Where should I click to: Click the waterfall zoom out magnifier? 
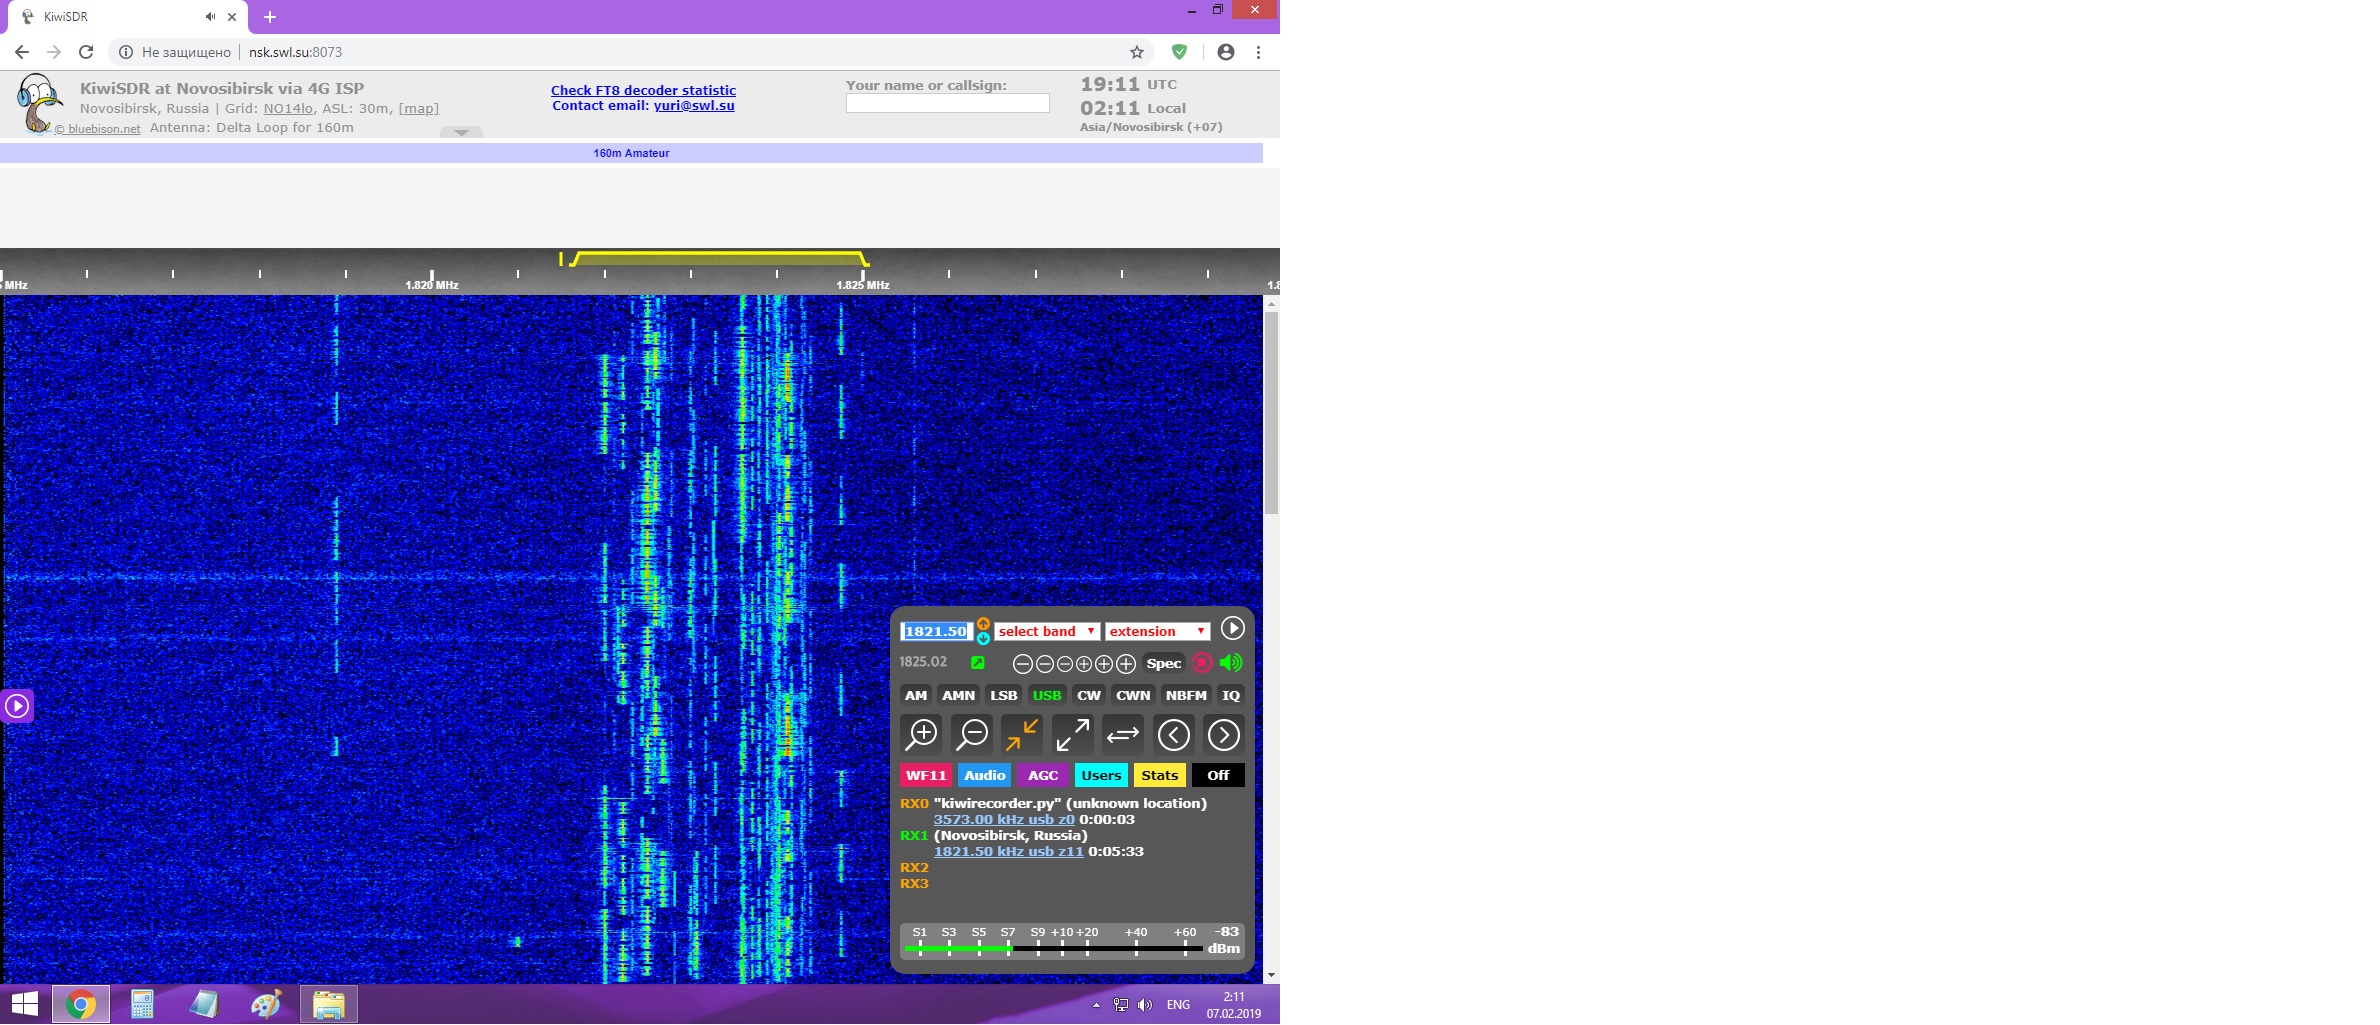coord(971,735)
